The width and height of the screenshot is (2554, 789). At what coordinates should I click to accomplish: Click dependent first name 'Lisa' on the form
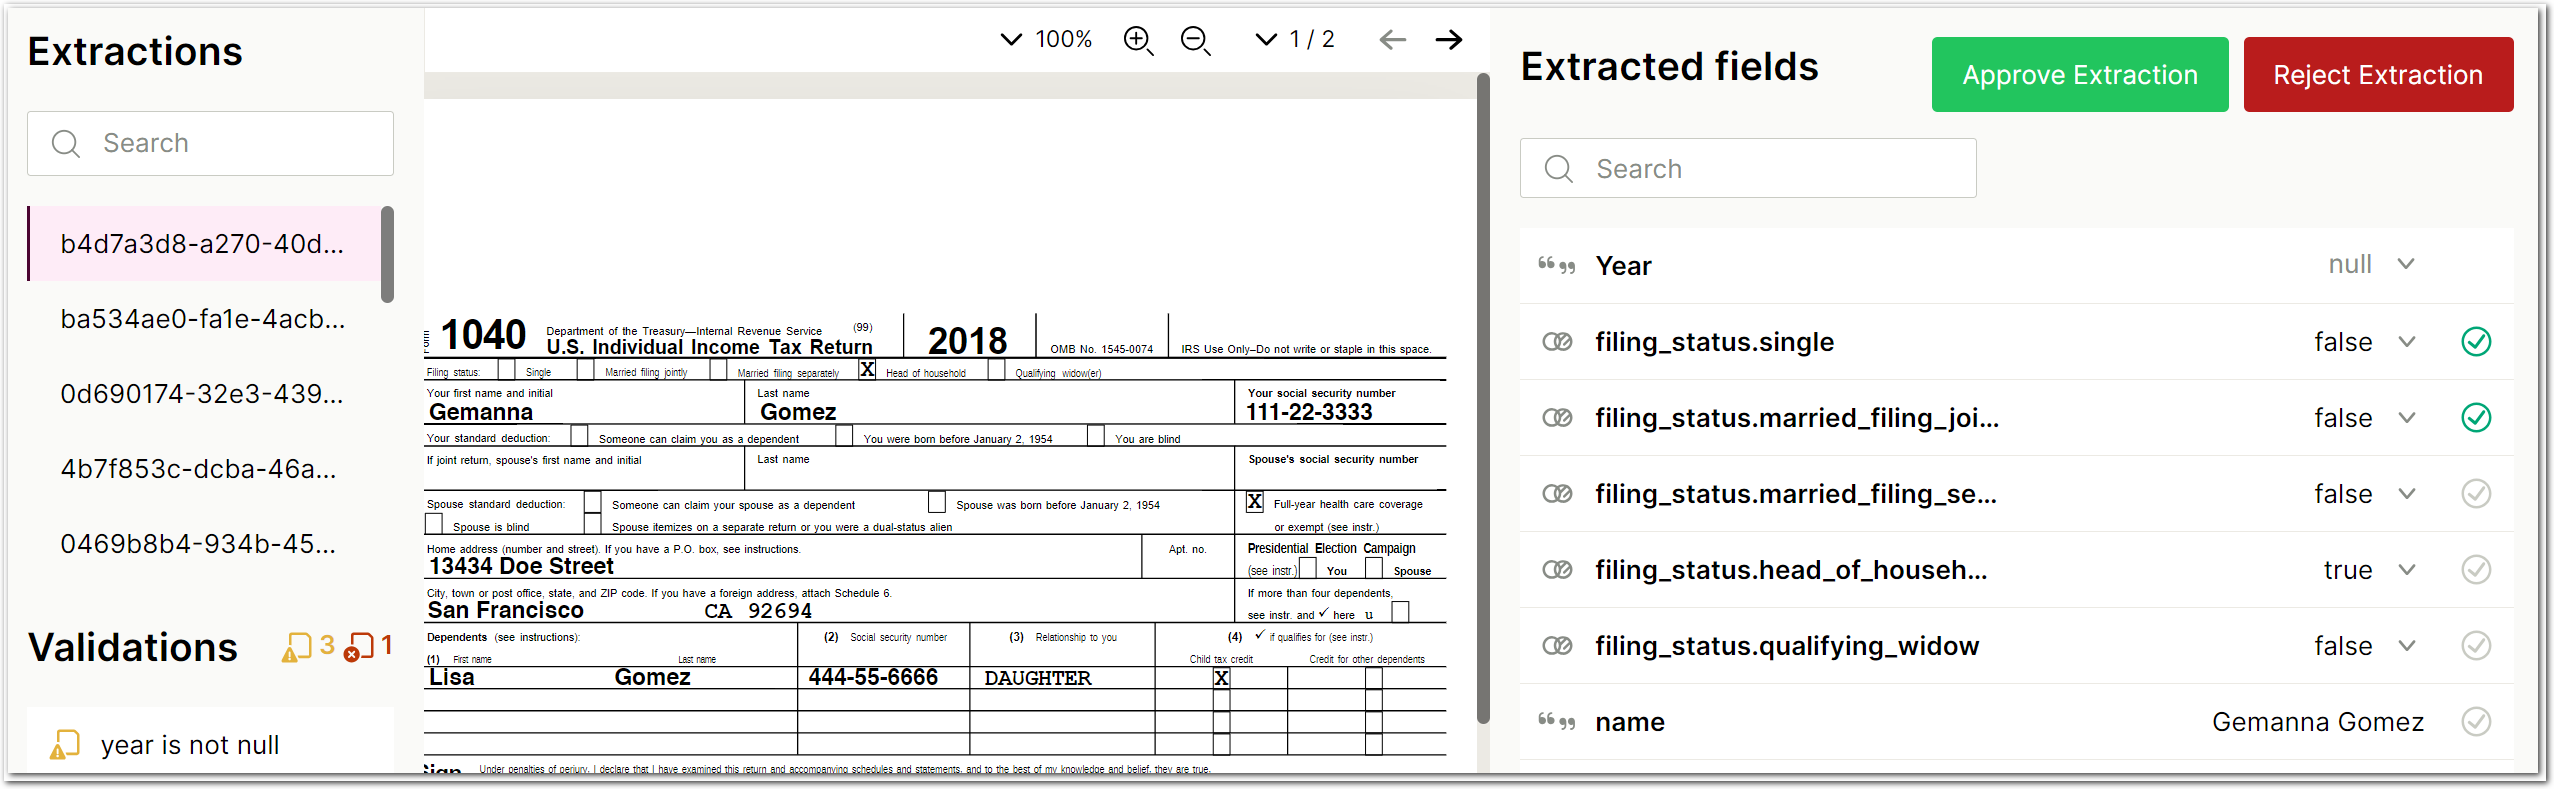click(452, 678)
